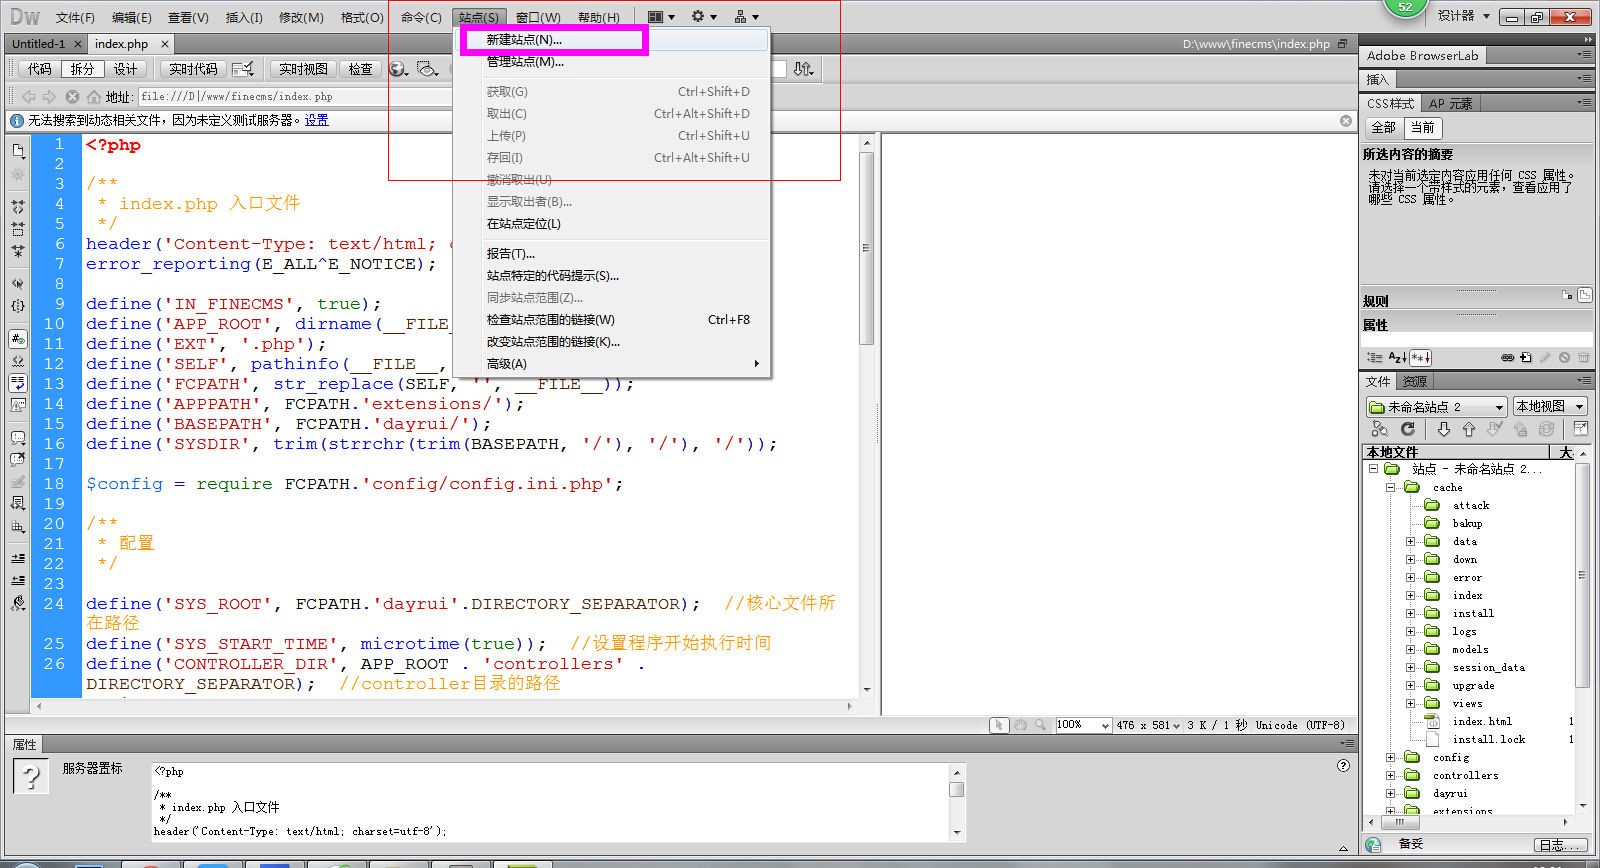Toggle 检查 inspect mode
The width and height of the screenshot is (1600, 868).
click(360, 69)
